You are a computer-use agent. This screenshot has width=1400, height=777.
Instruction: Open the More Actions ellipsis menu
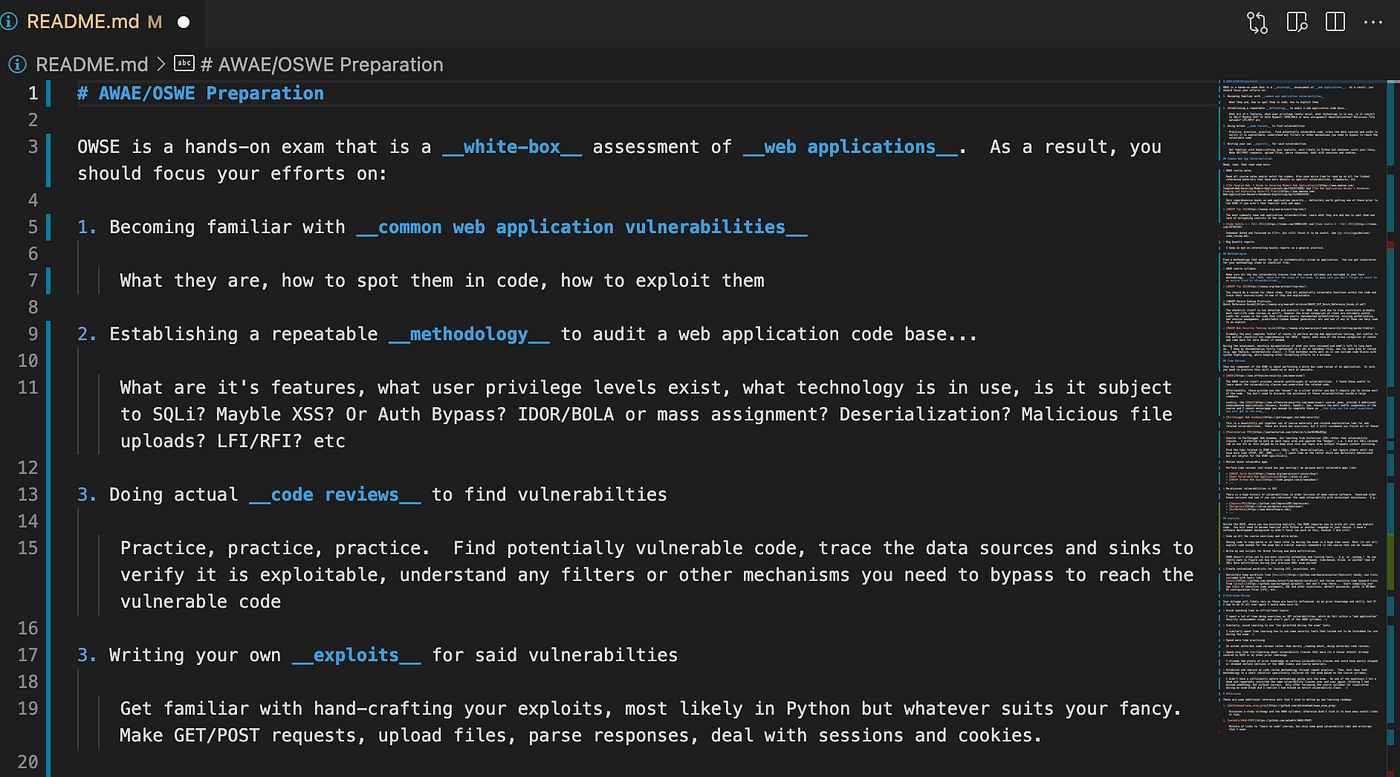[x=1373, y=21]
